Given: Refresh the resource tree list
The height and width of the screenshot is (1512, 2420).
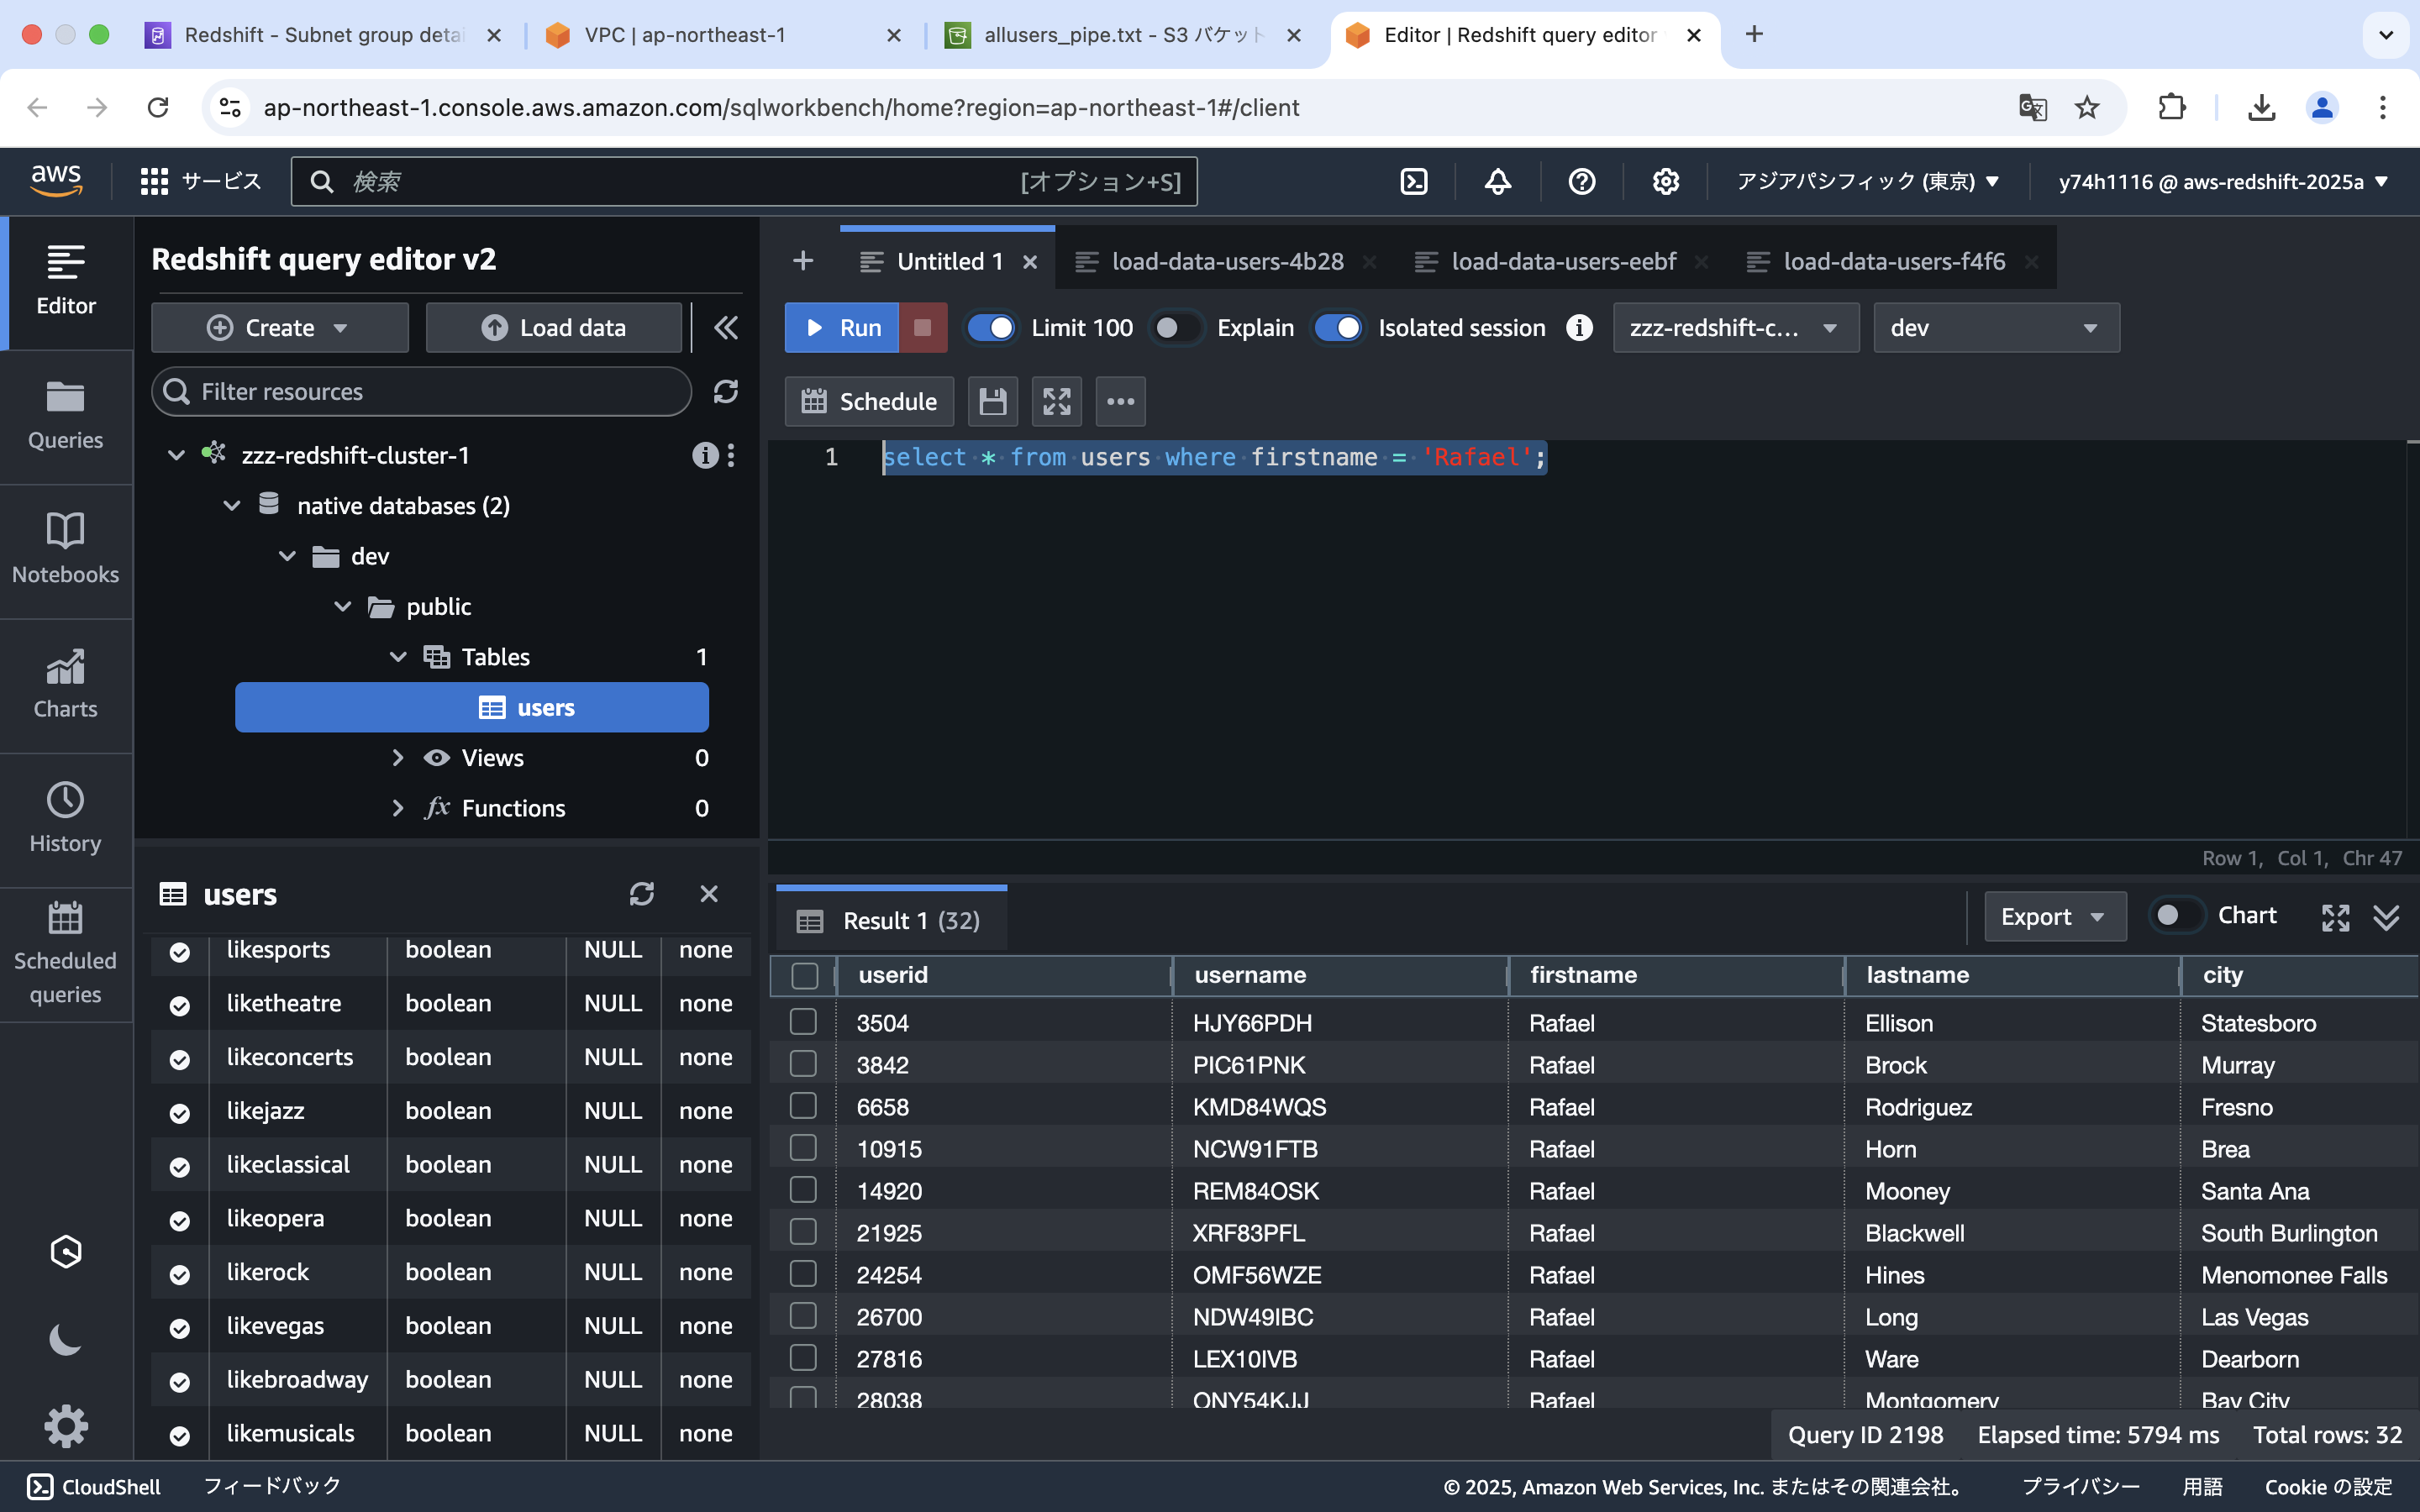Looking at the screenshot, I should (x=726, y=391).
